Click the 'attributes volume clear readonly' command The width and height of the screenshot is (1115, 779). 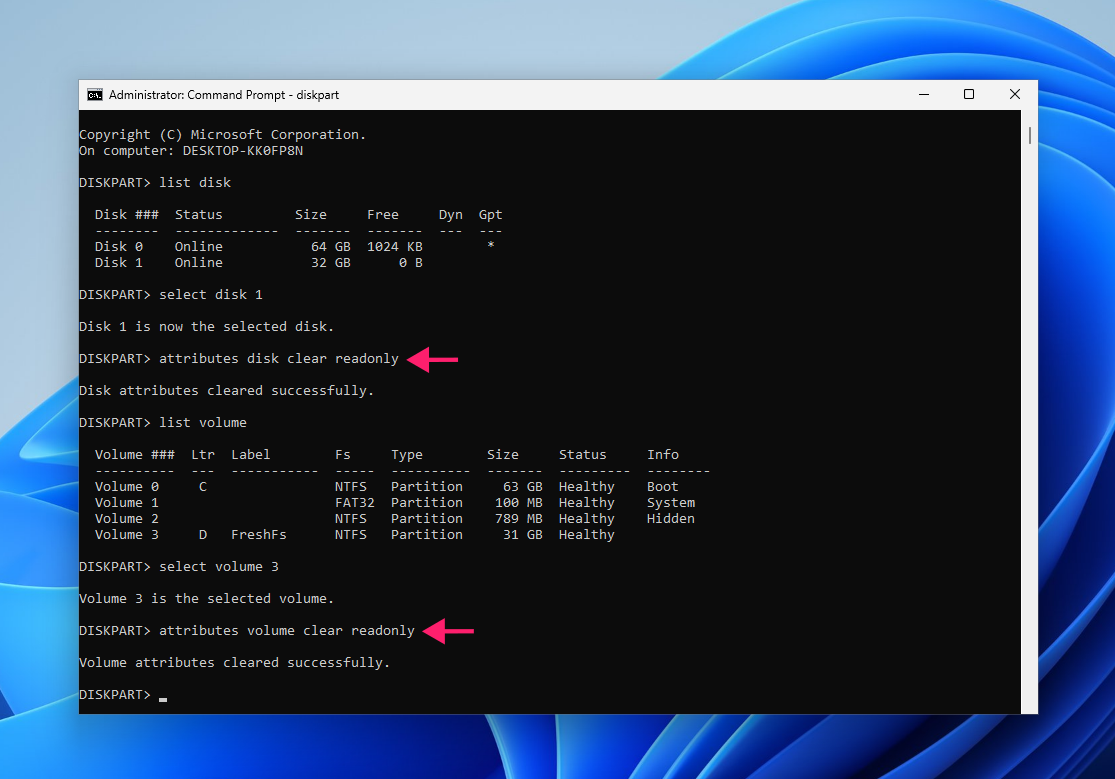point(287,631)
